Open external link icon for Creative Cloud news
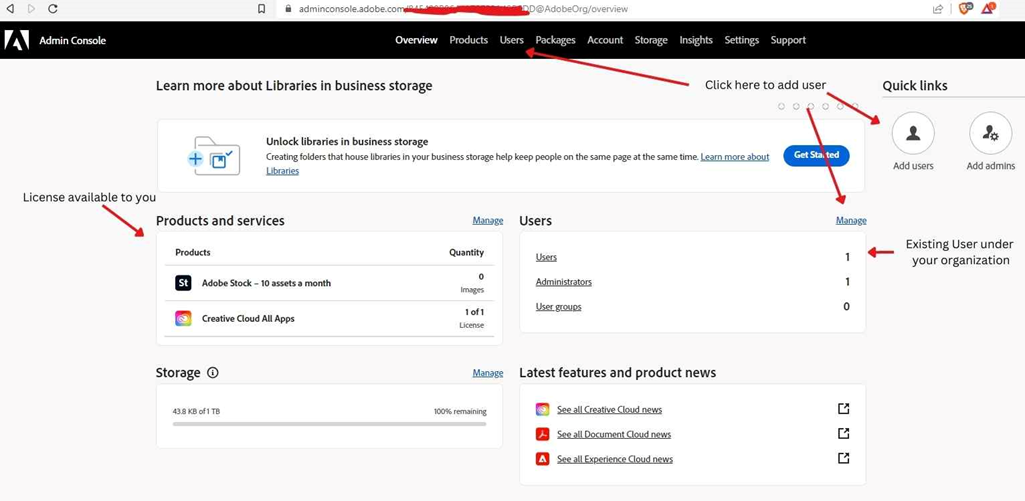Image resolution: width=1025 pixels, height=501 pixels. coord(843,409)
